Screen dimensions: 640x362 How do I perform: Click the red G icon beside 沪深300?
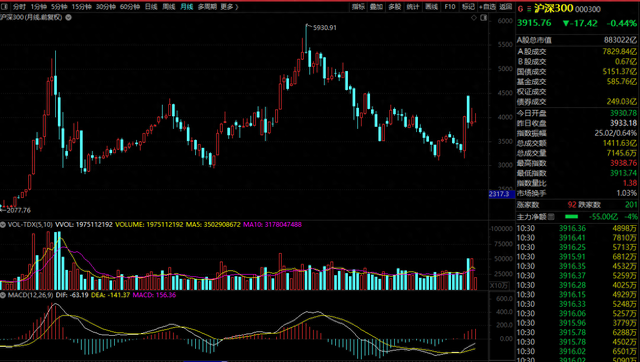(x=520, y=8)
